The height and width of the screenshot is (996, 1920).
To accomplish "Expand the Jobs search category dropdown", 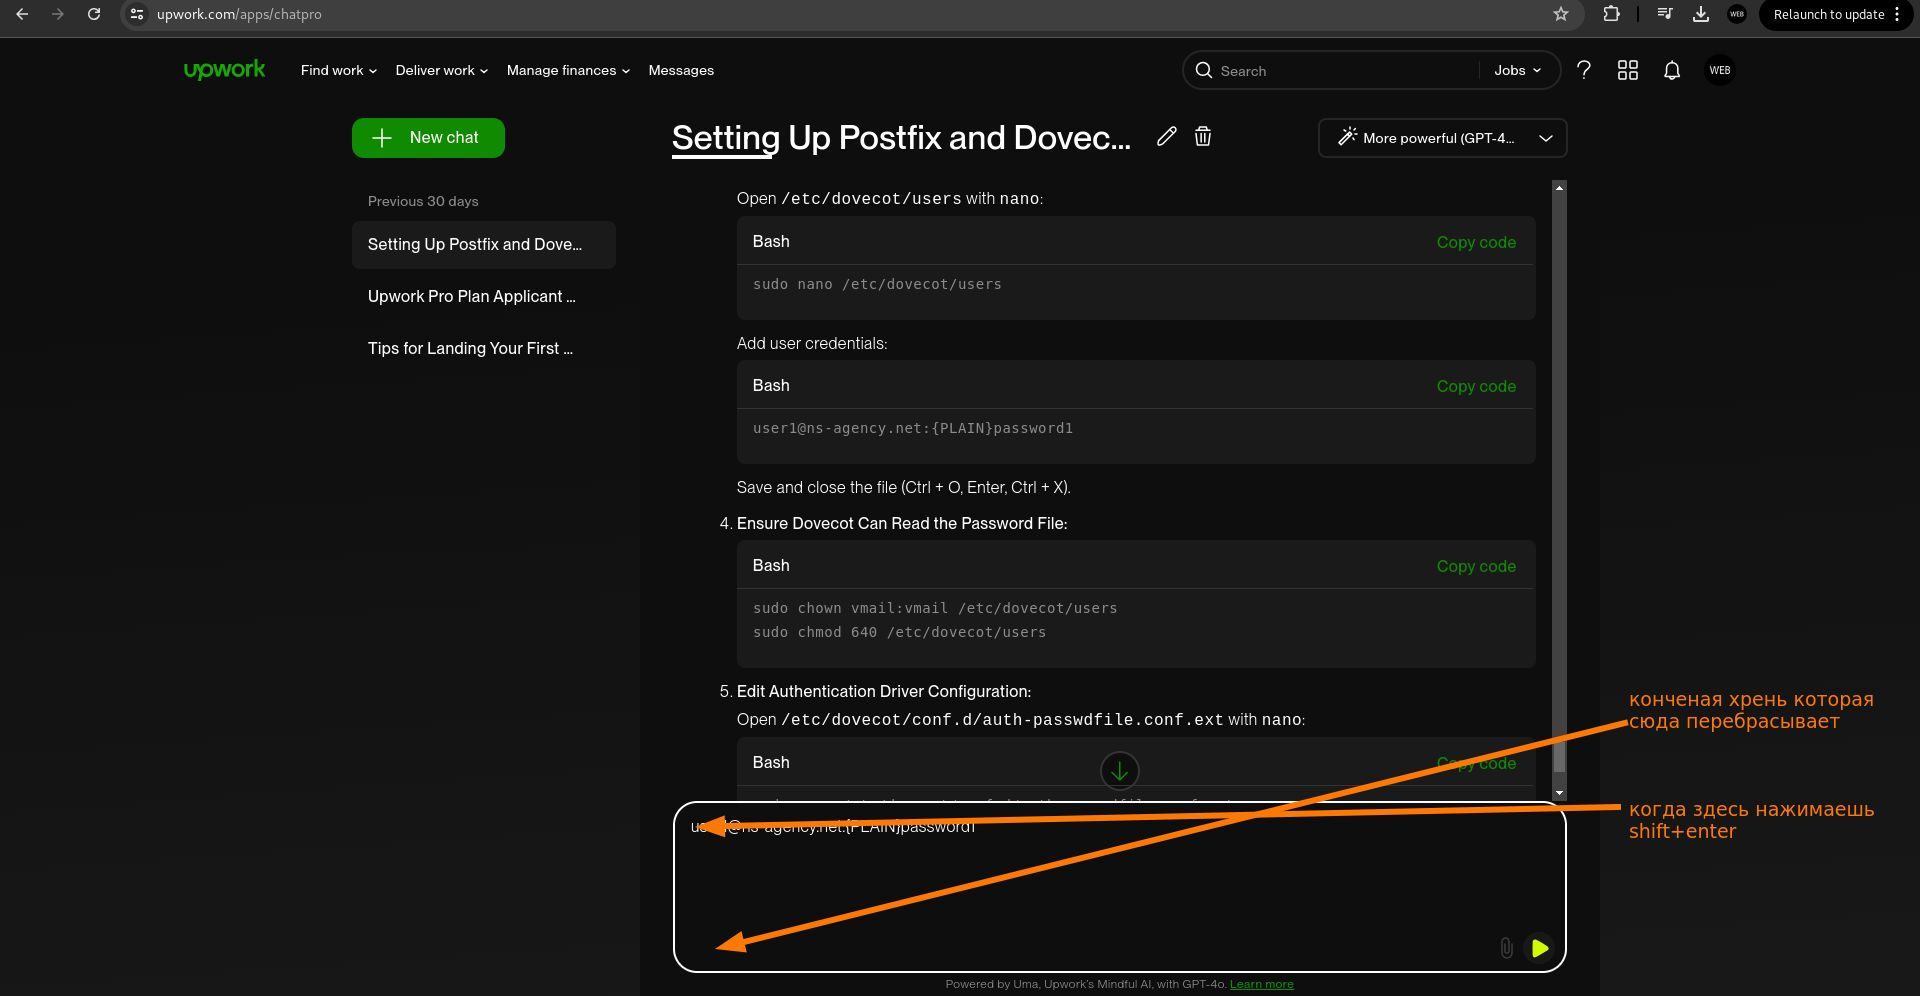I will pos(1517,71).
